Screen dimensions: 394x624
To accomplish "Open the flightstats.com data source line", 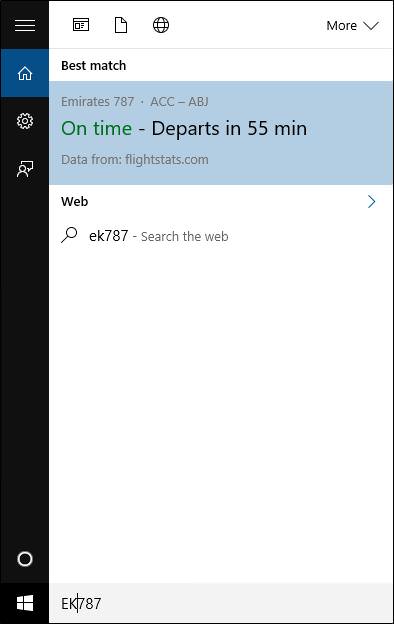I will pyautogui.click(x=135, y=160).
